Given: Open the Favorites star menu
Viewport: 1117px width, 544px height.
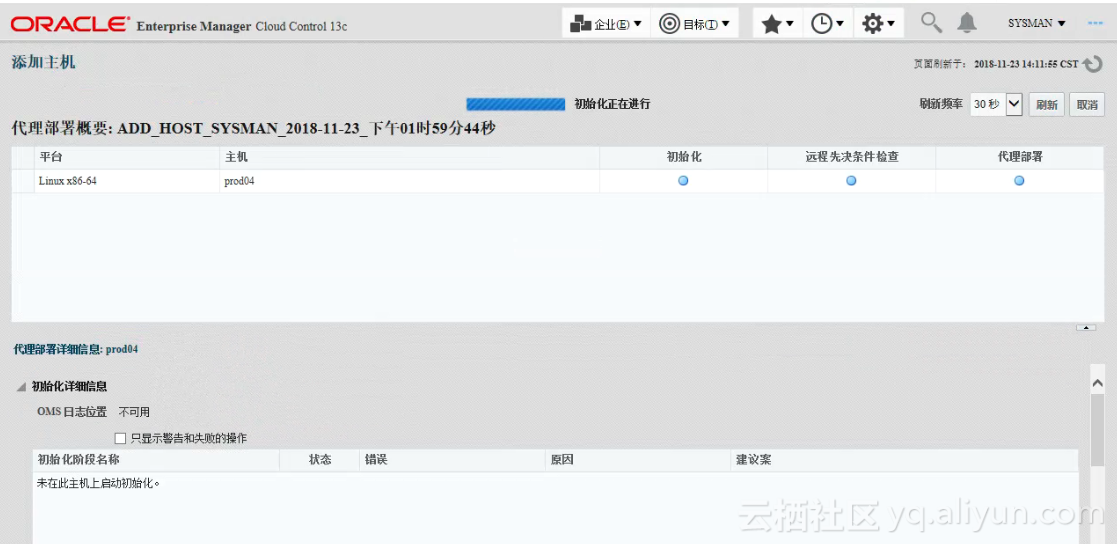Looking at the screenshot, I should coord(777,24).
